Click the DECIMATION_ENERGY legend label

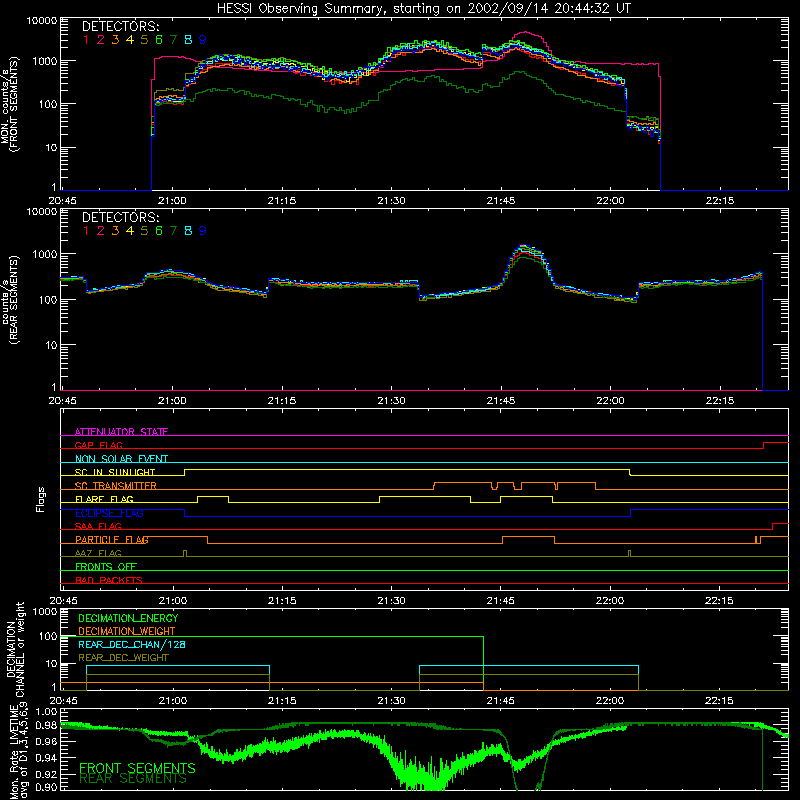click(x=128, y=618)
